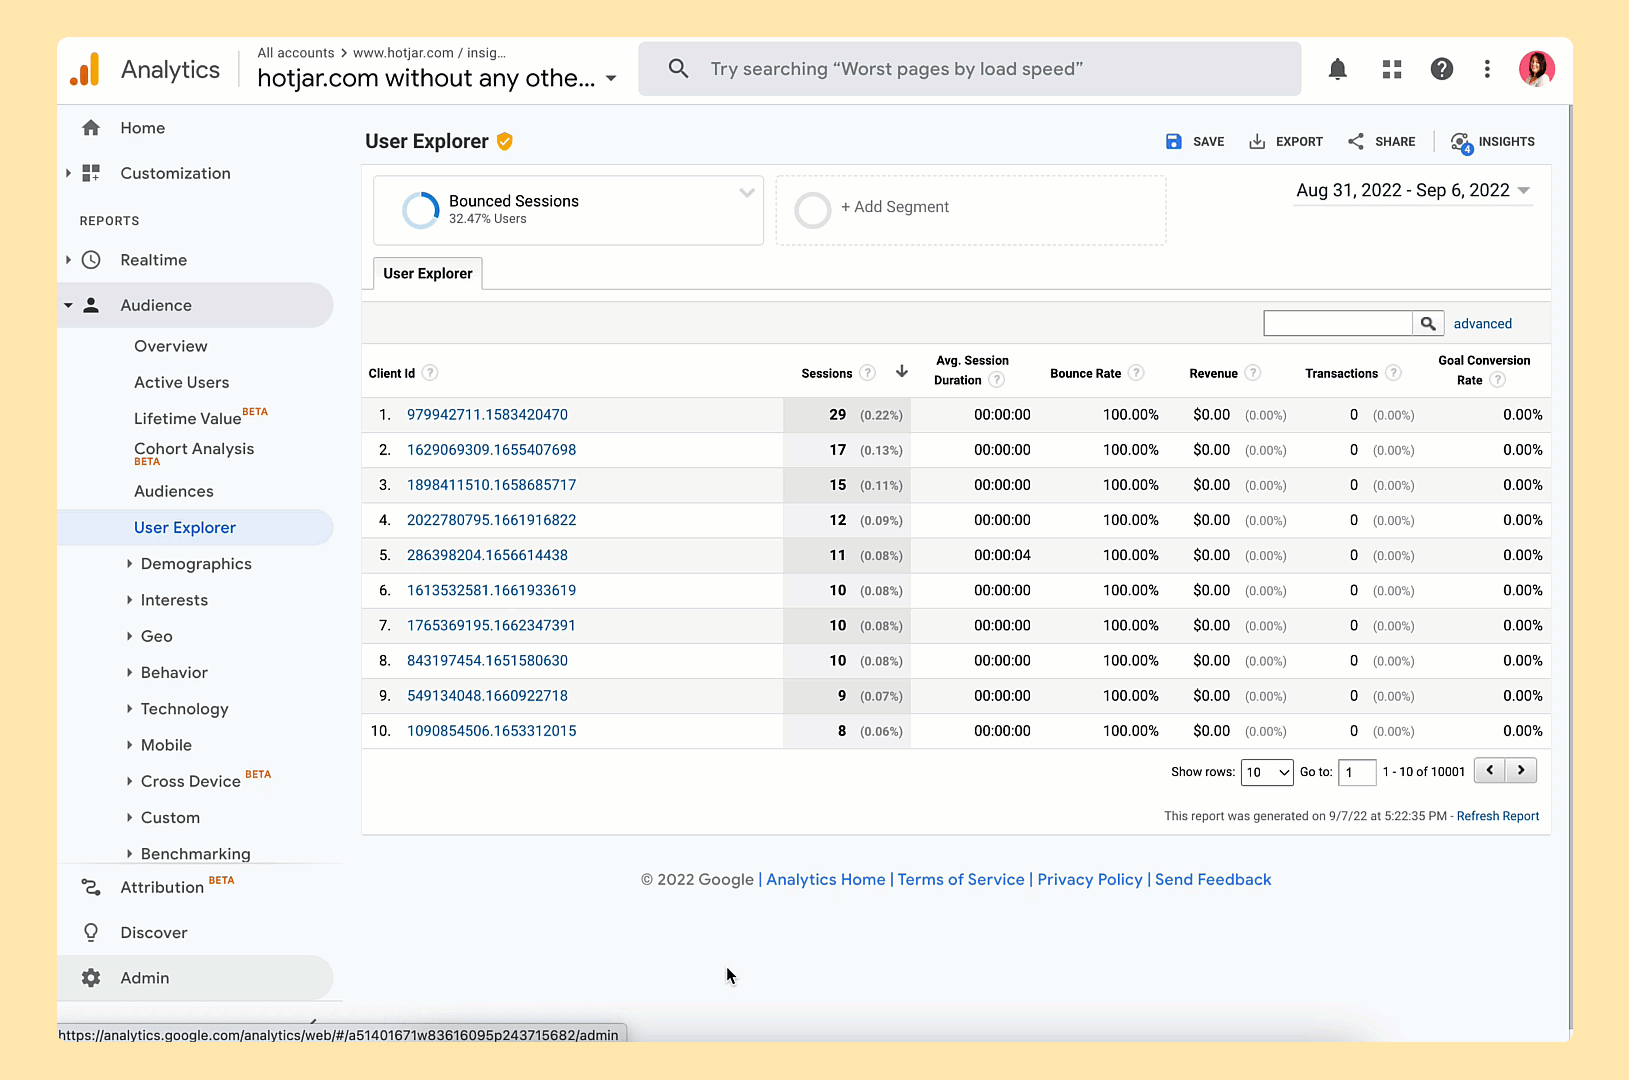Click help icon next to Sessions column
The image size is (1629, 1080).
tap(868, 373)
